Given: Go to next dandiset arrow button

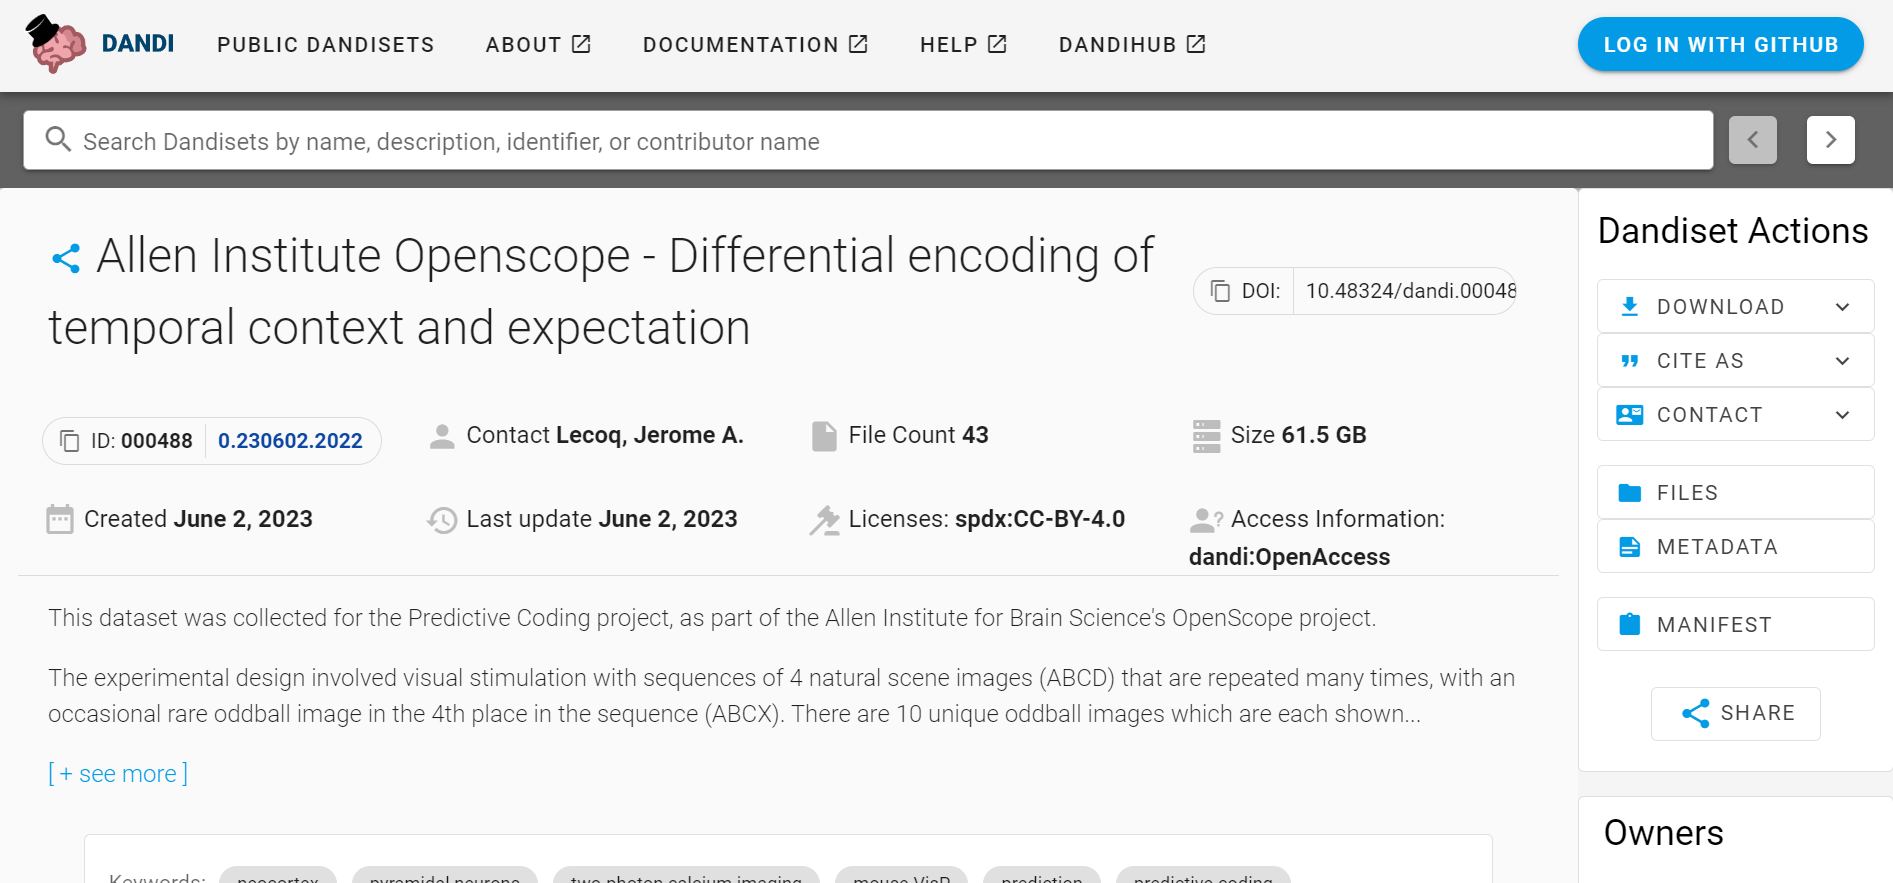Looking at the screenshot, I should [x=1831, y=140].
